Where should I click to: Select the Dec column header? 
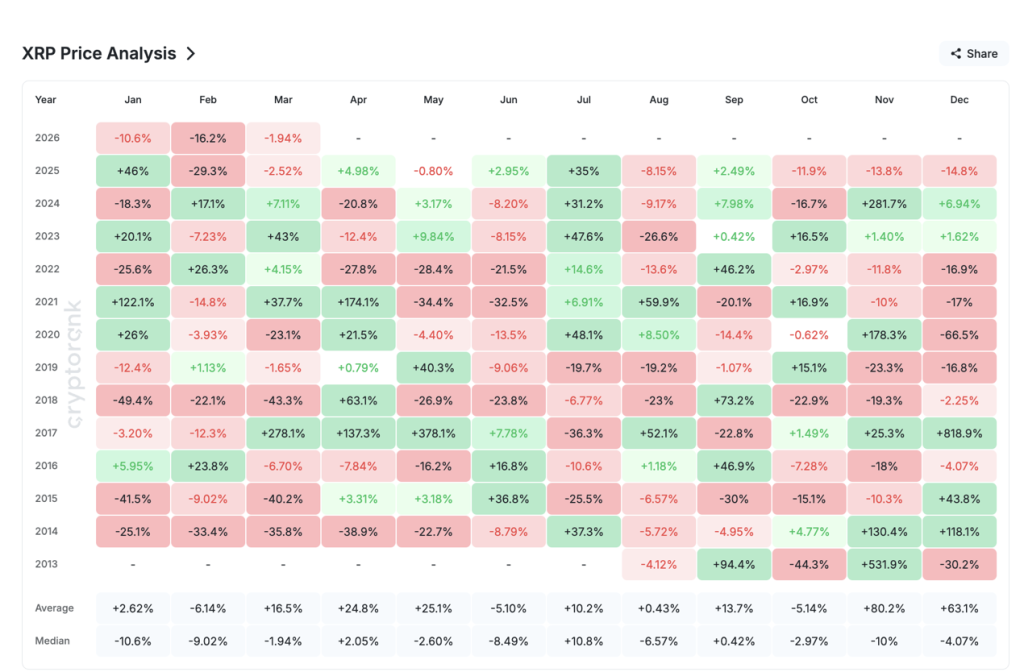[959, 99]
